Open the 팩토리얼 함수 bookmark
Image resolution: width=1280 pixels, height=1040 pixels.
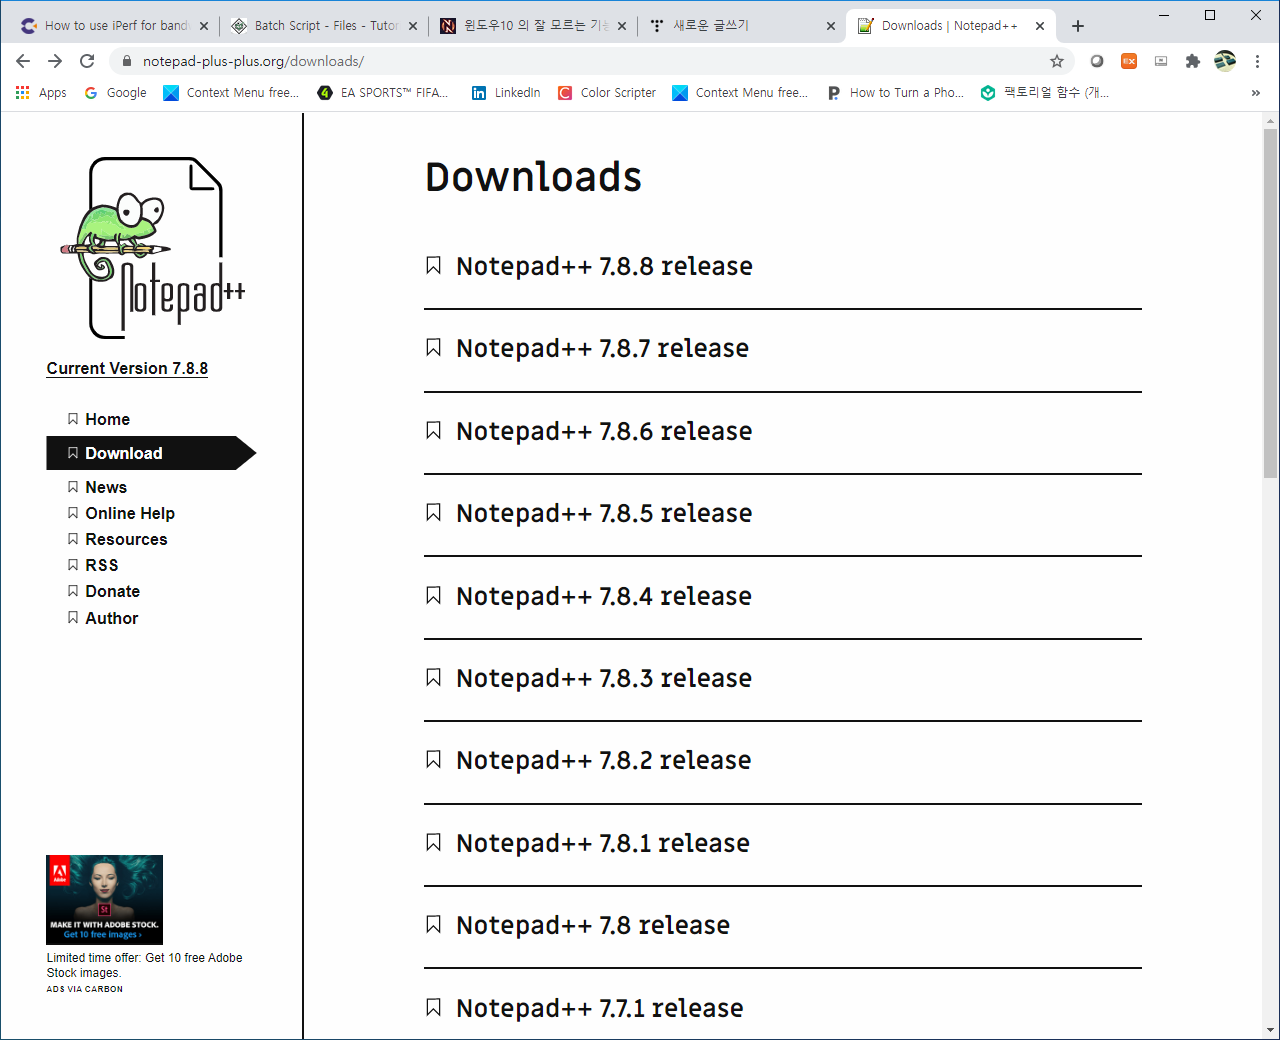(1045, 93)
